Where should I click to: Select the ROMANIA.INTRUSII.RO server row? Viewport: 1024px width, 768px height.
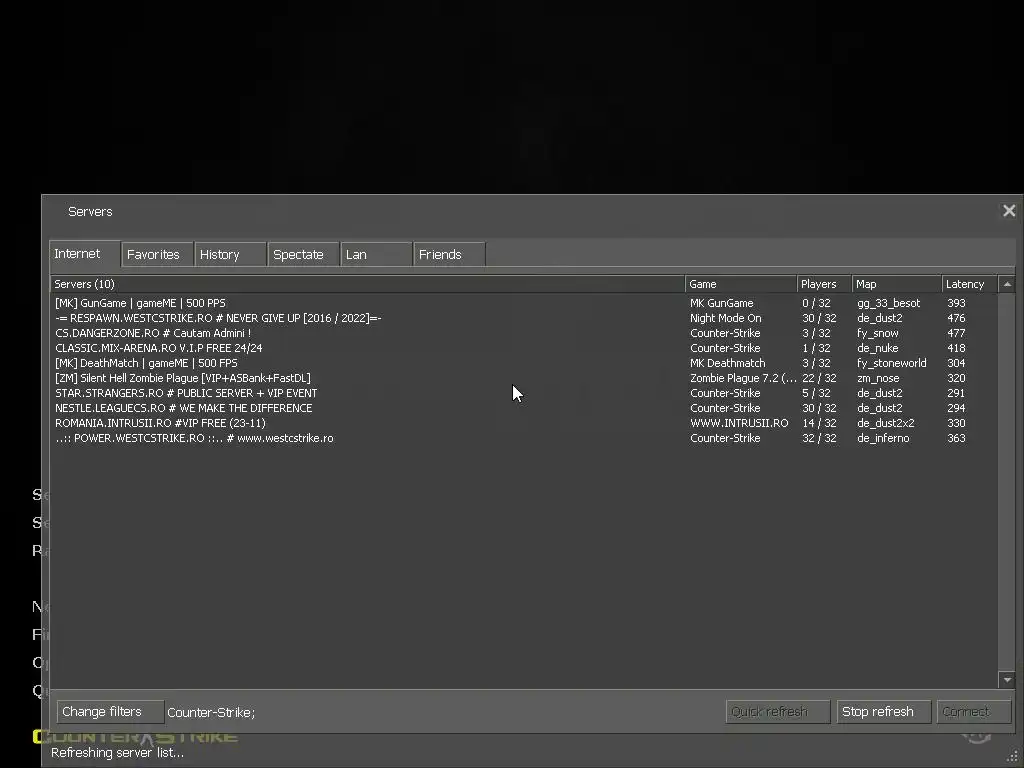coord(524,423)
